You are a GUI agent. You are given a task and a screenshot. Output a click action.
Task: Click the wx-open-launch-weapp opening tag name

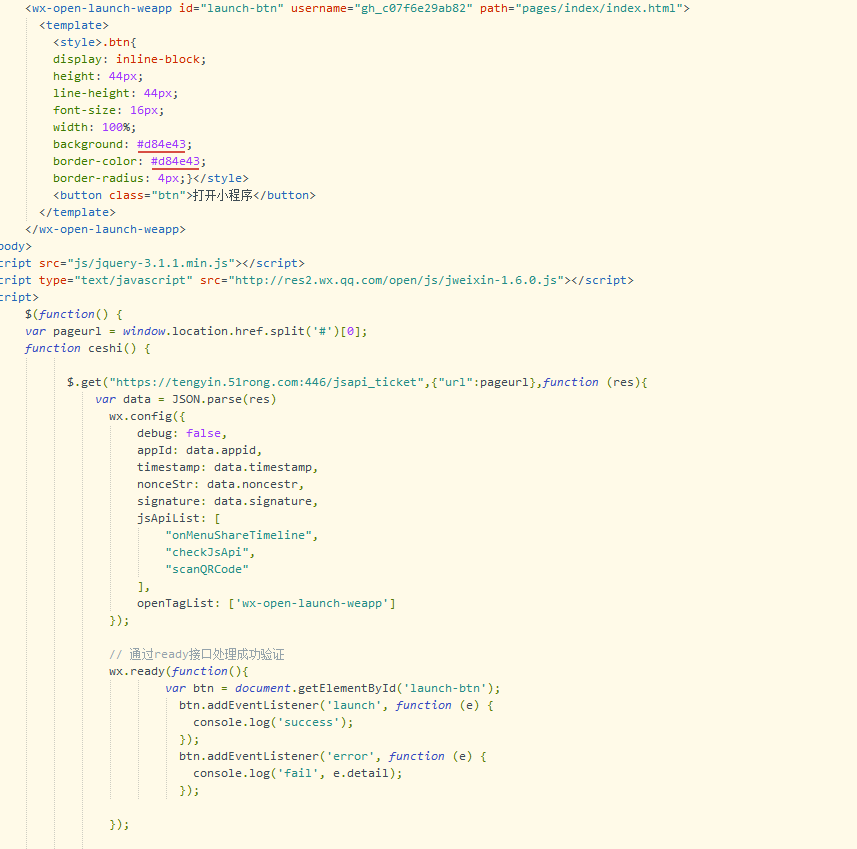pyautogui.click(x=102, y=9)
